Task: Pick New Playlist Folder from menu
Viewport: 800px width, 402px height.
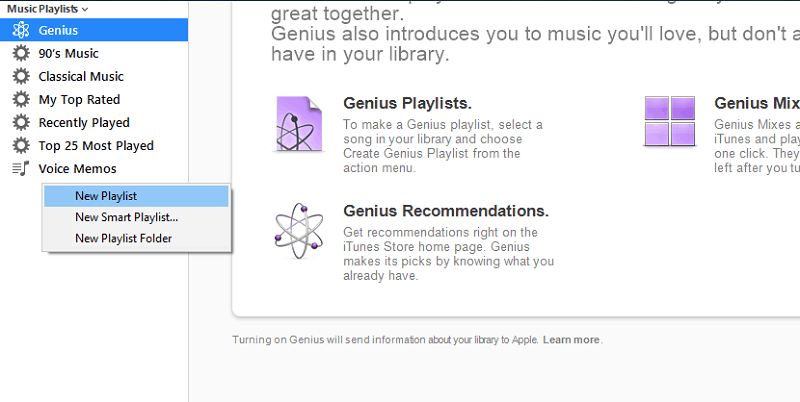Action: [123, 238]
